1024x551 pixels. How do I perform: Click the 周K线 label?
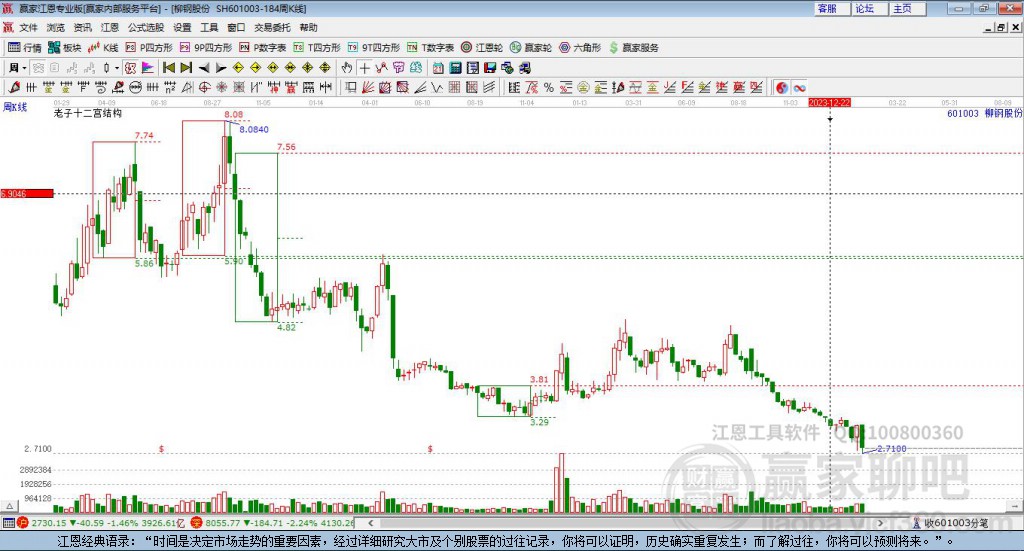[16, 107]
